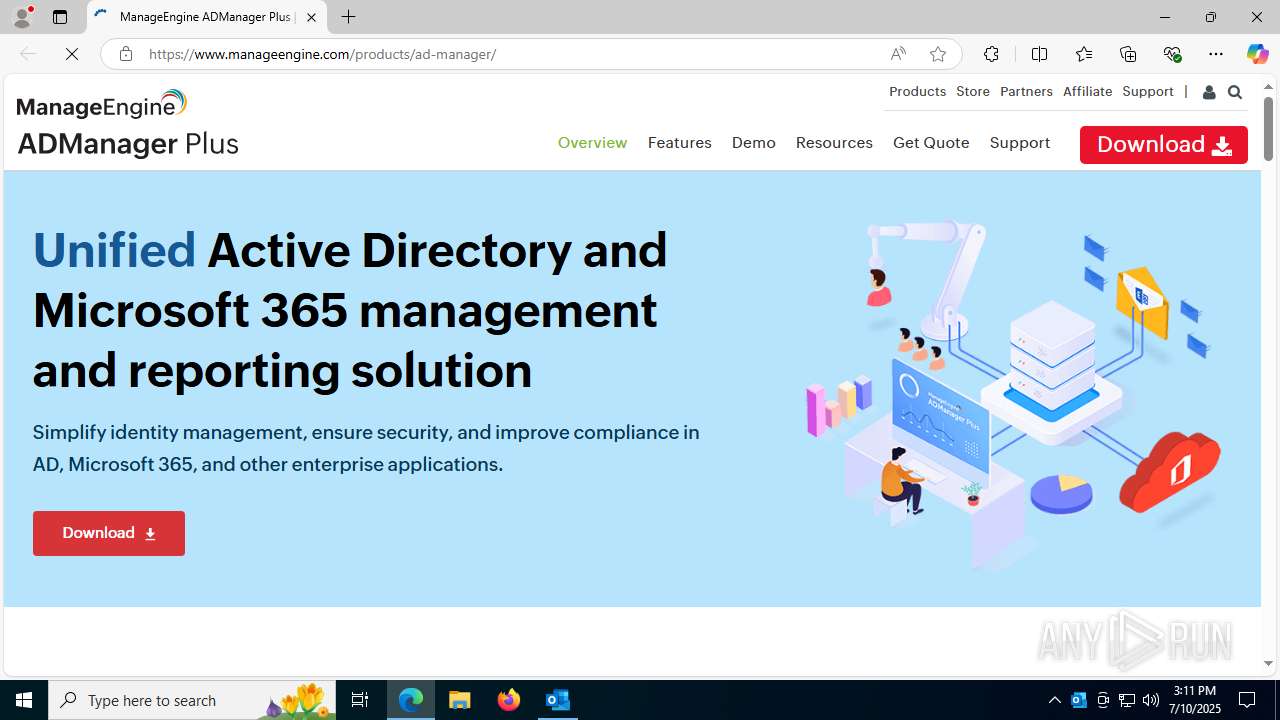Image resolution: width=1280 pixels, height=720 pixels.
Task: Click the site search magnifier icon
Action: 1235,92
